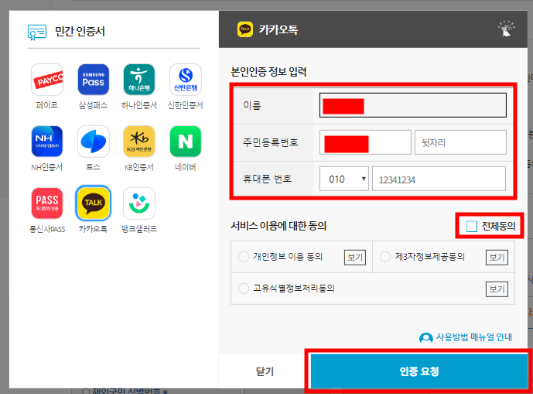Screen dimensions: 533x394
Task: Click the user manual person icon
Action: [x=426, y=338]
